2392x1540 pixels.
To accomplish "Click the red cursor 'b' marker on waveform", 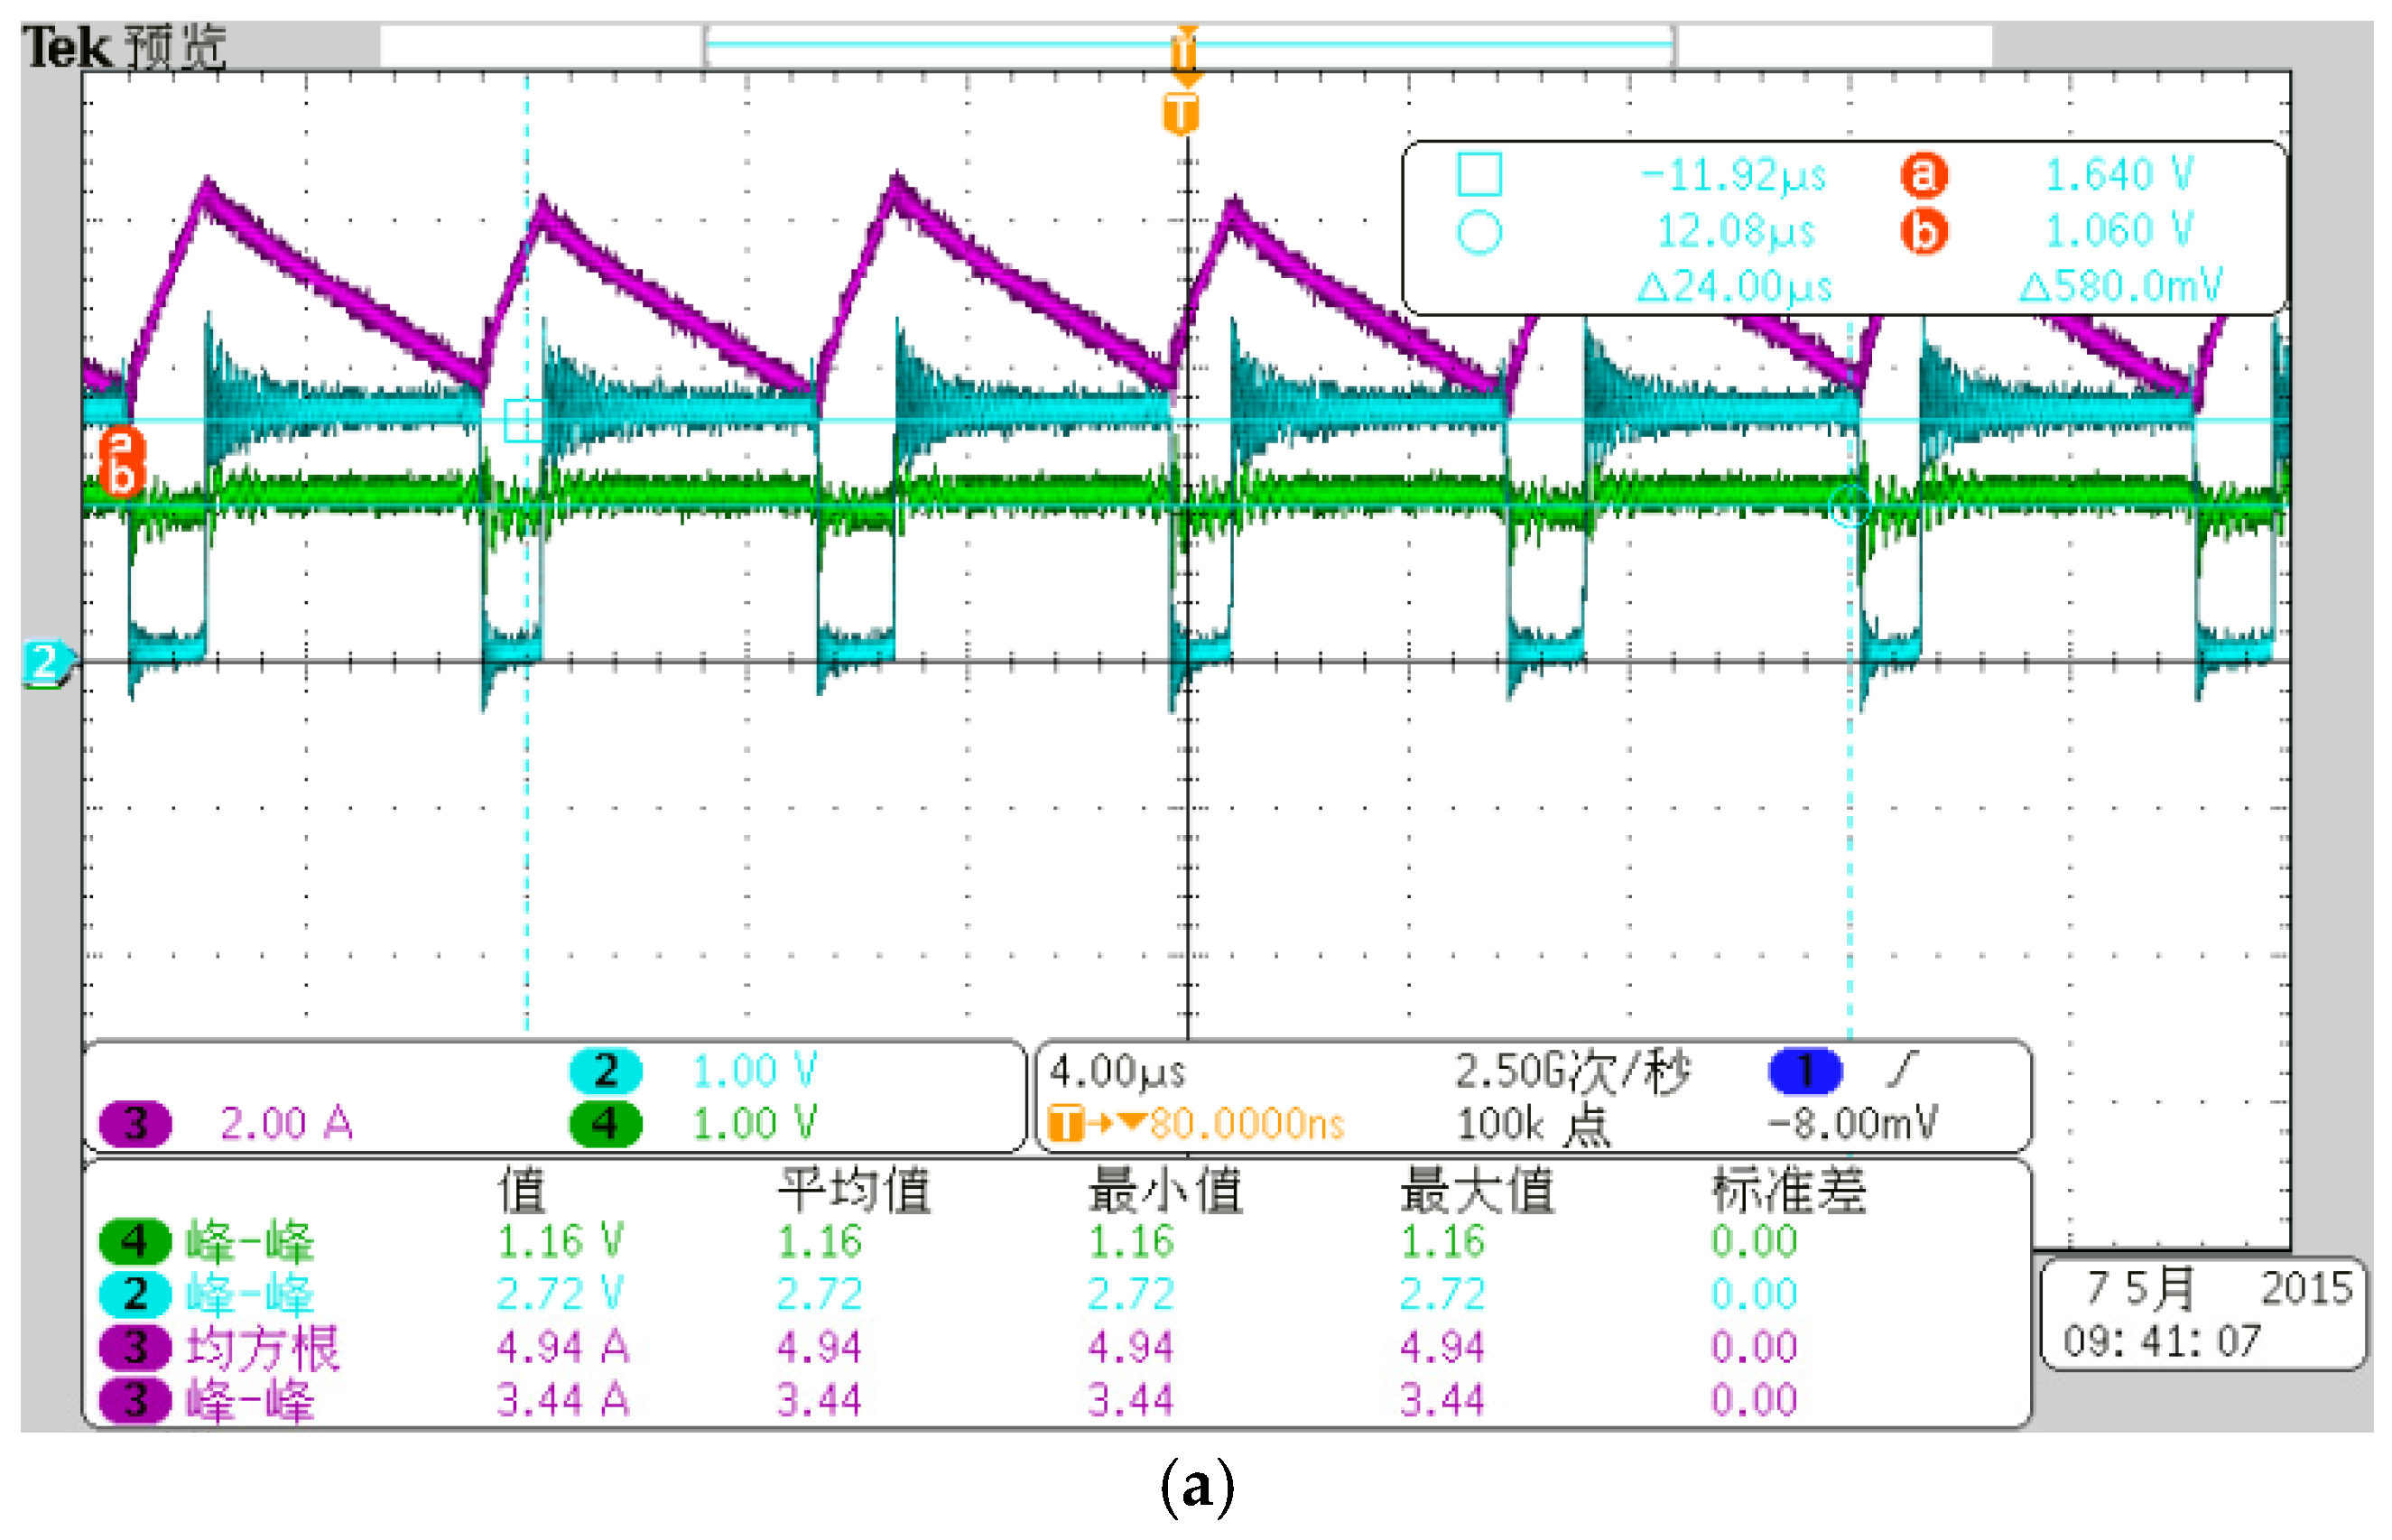I will (x=121, y=476).
